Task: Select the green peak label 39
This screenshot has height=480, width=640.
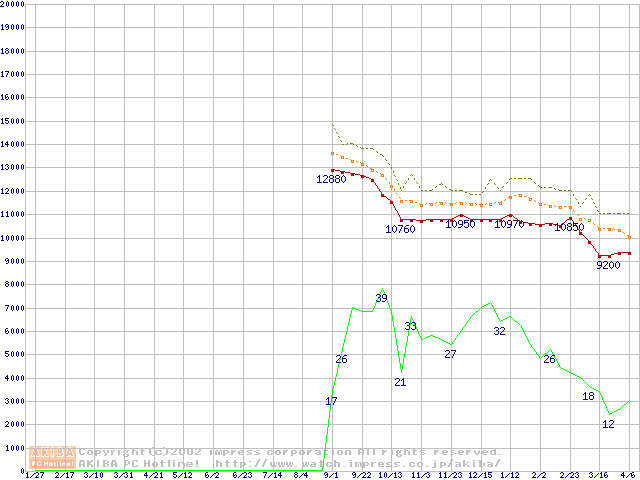Action: click(x=381, y=298)
